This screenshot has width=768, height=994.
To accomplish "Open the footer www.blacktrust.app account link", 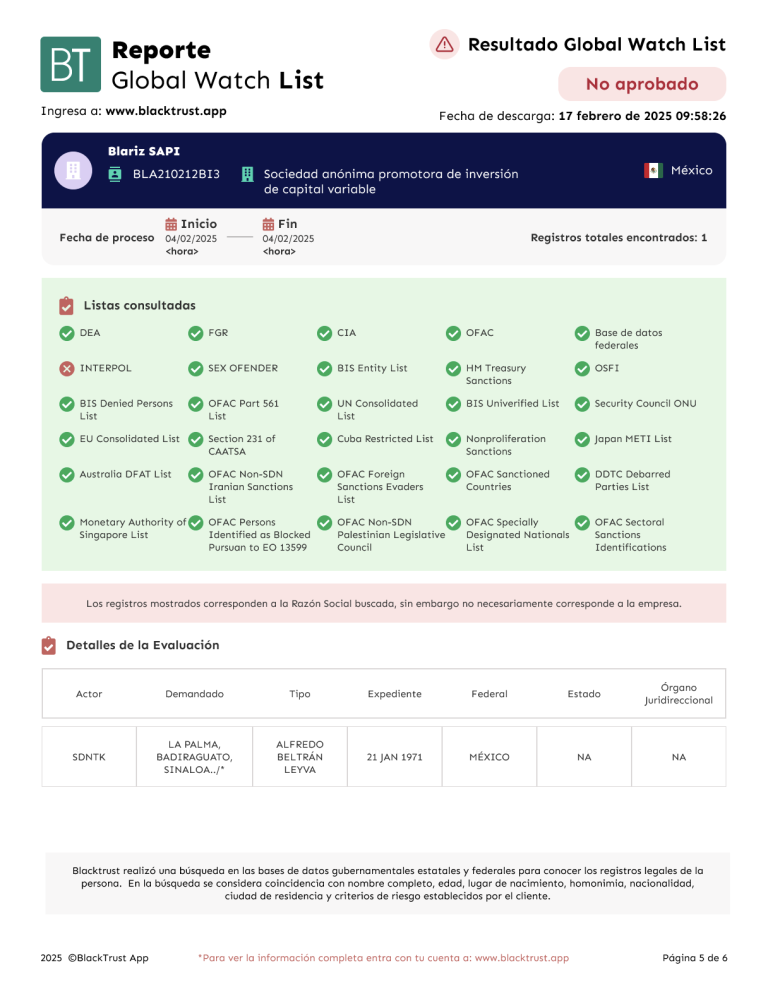I will point(522,958).
